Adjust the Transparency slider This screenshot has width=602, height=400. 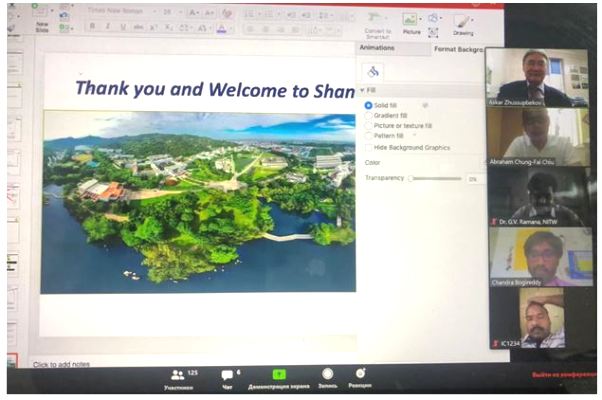coord(436,179)
